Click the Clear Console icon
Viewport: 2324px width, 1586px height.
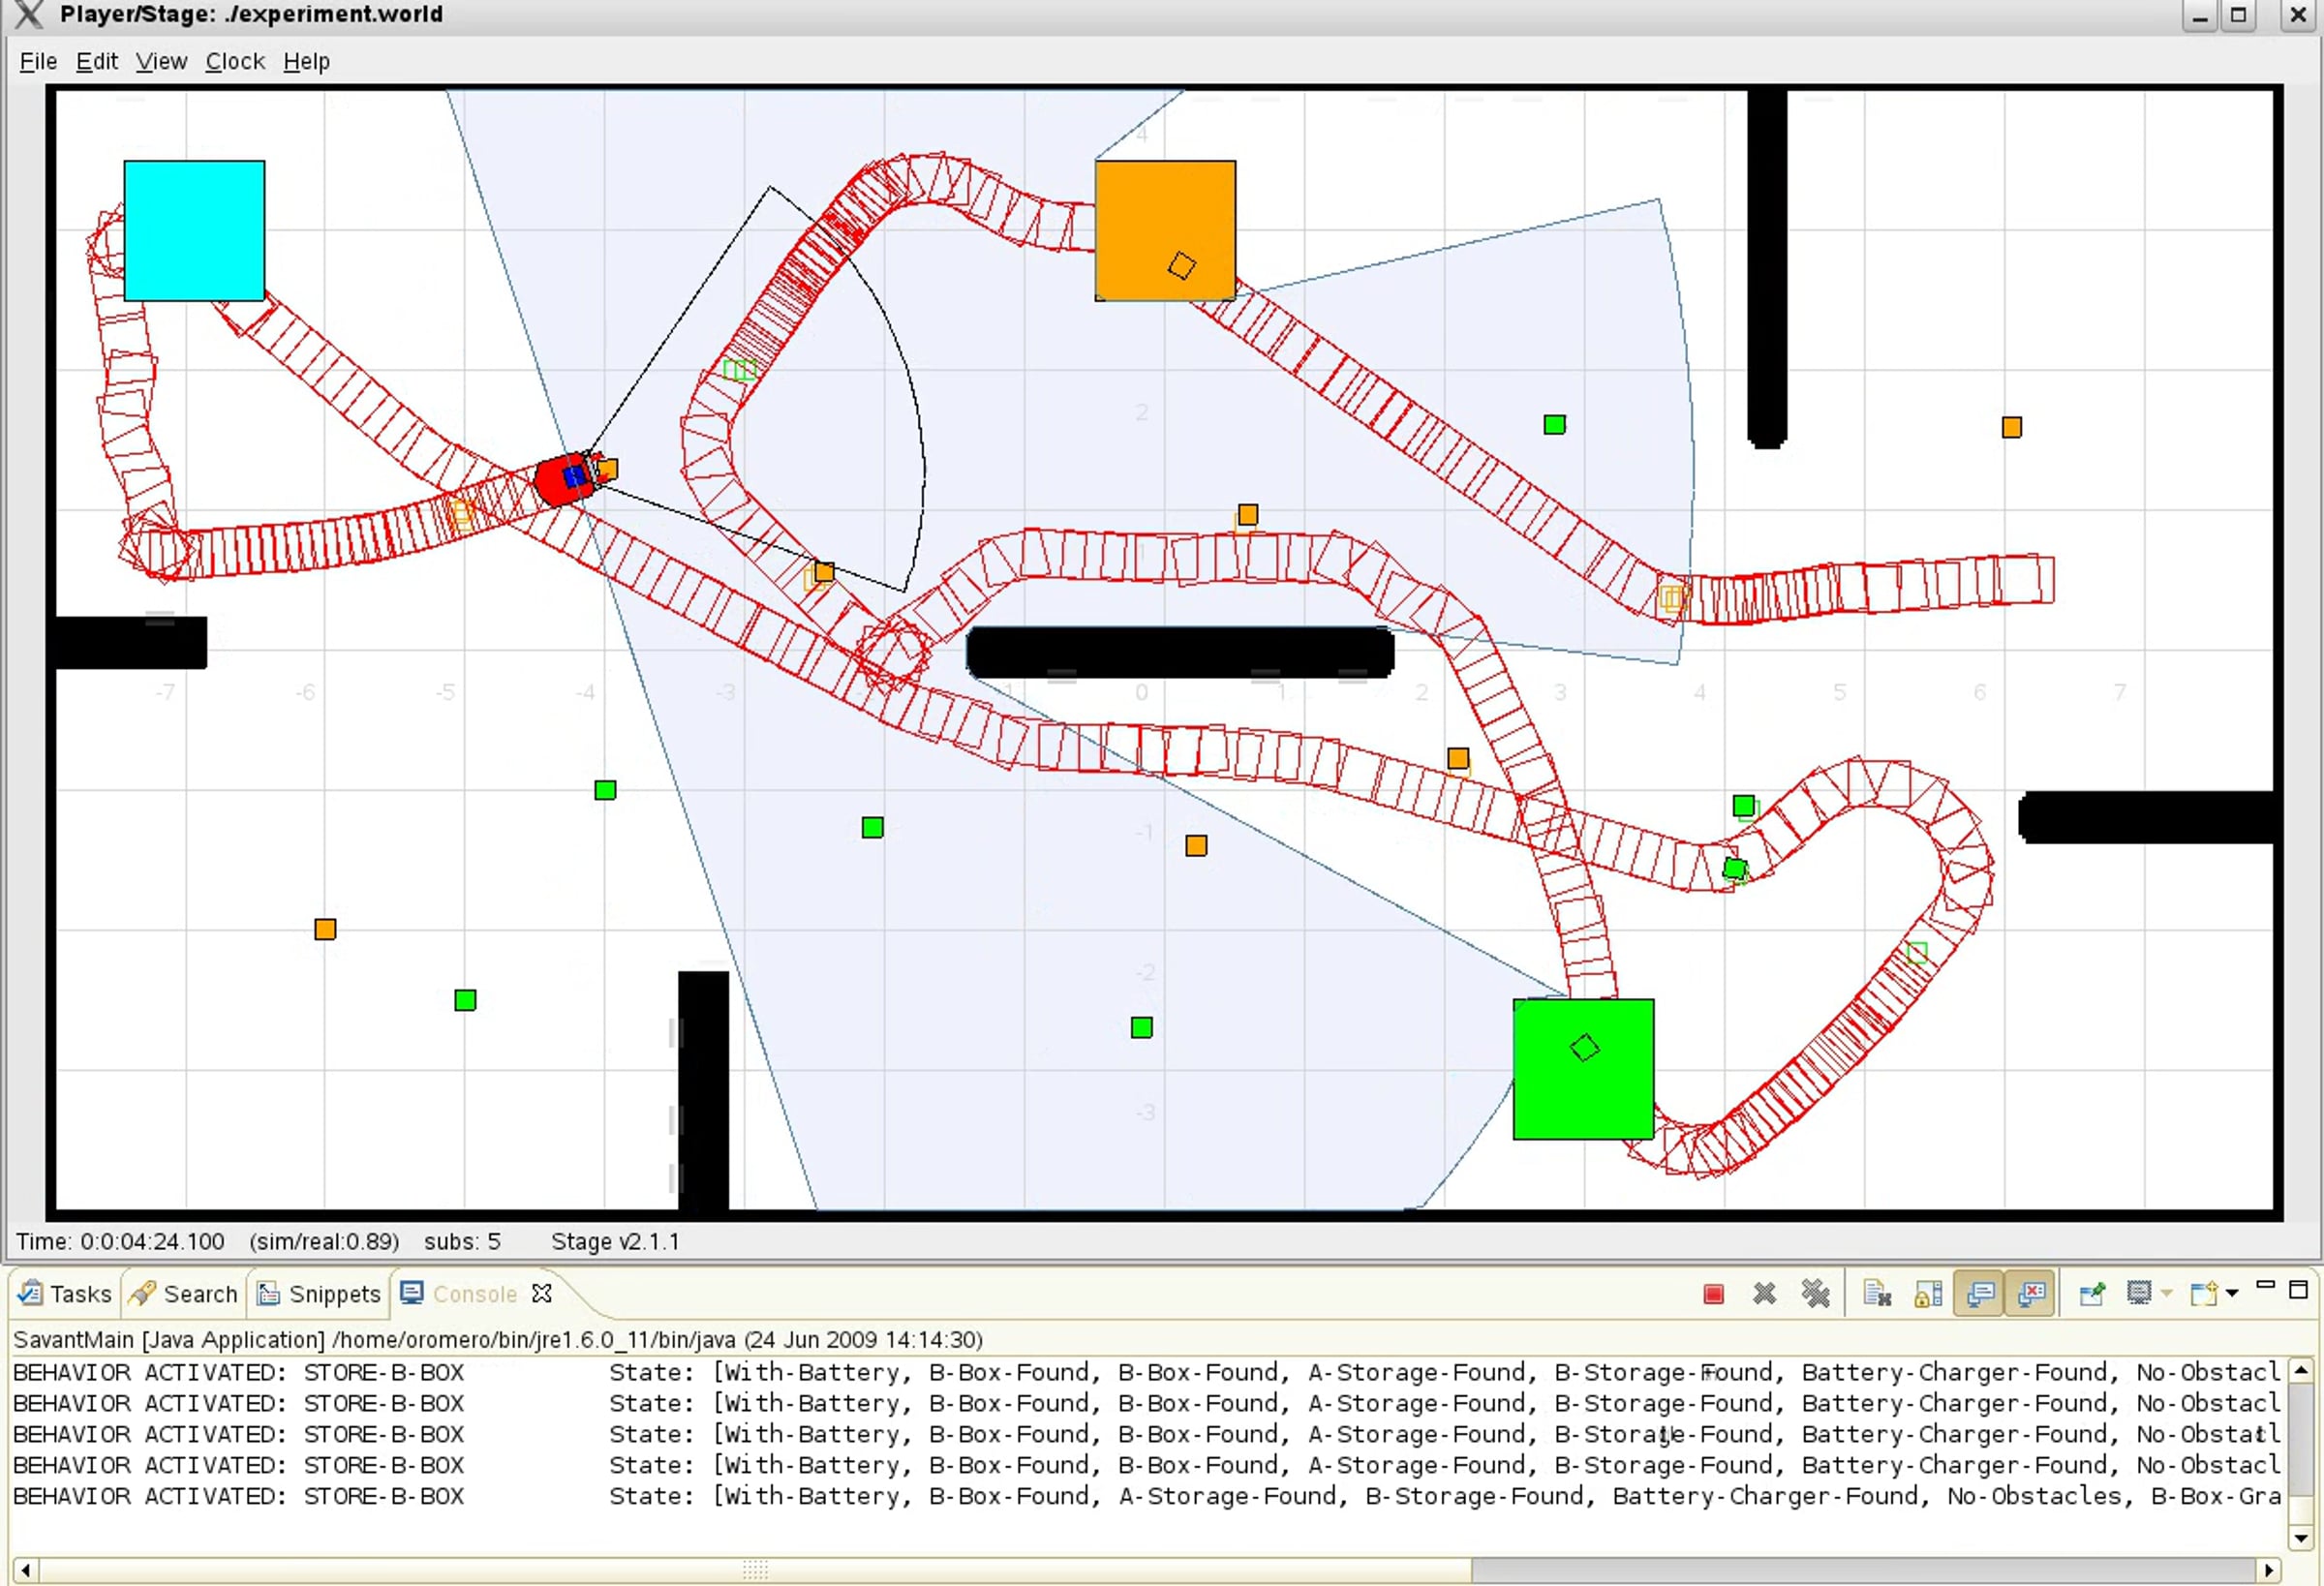click(x=1877, y=1294)
